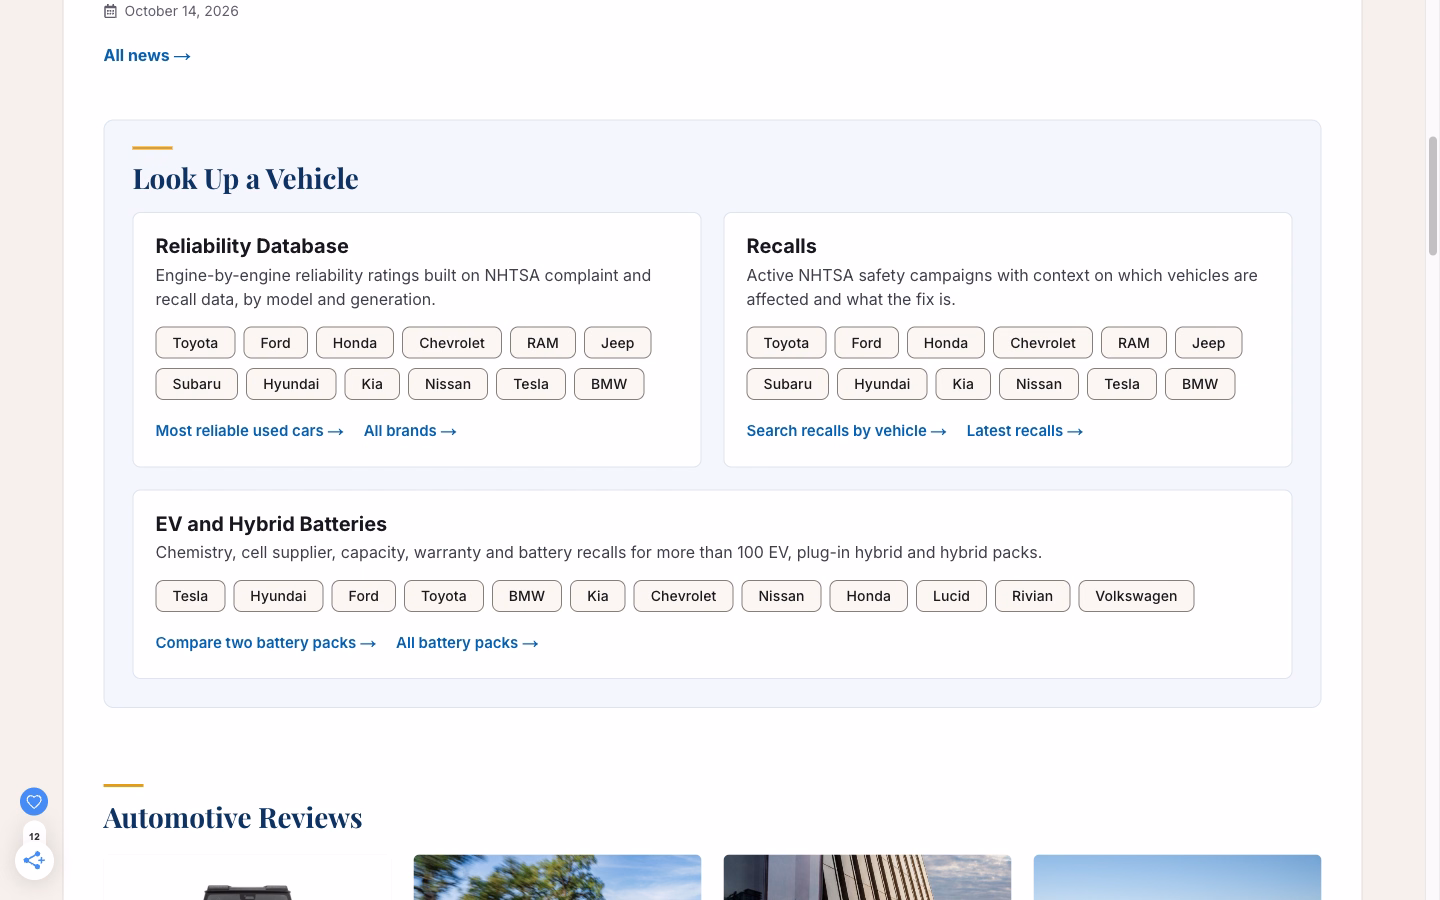Open Most reliable used cars link
The width and height of the screenshot is (1440, 900).
coord(249,431)
